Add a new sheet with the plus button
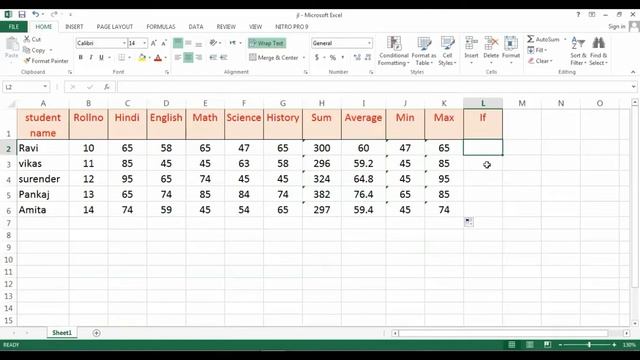Viewport: 640px width, 360px height. pos(96,333)
